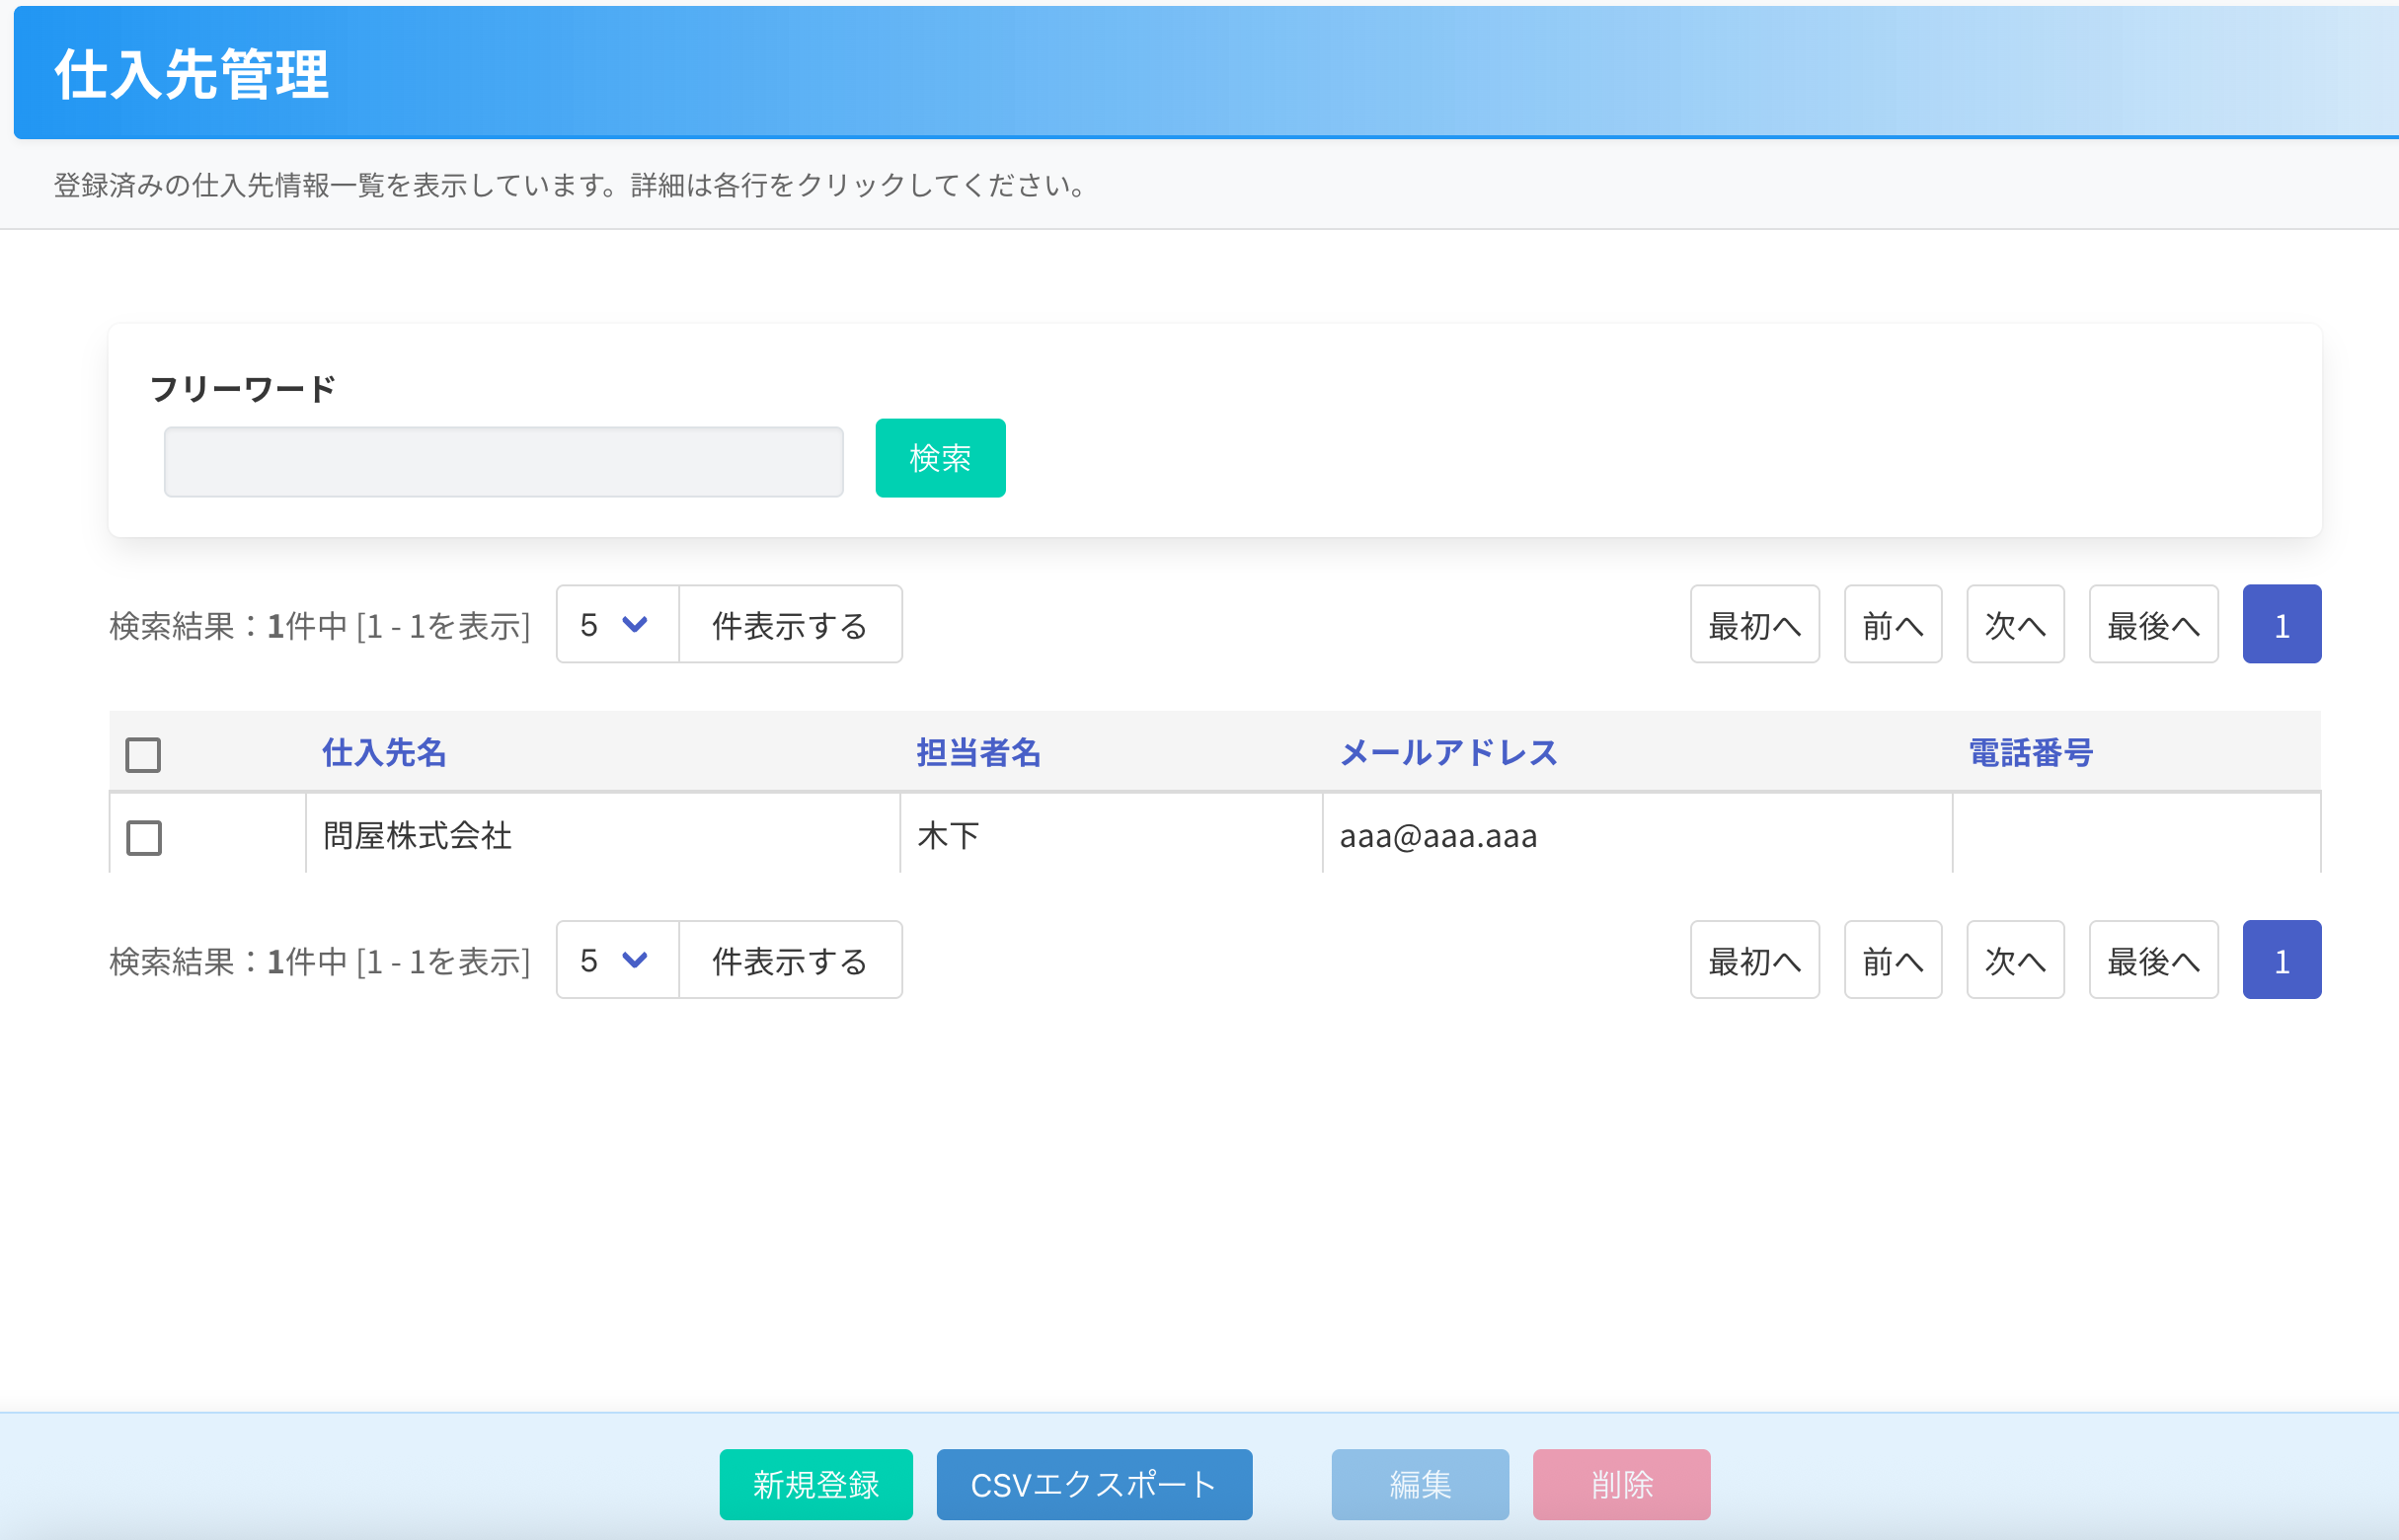Check the 問屋株式会社 row checkbox

(144, 837)
